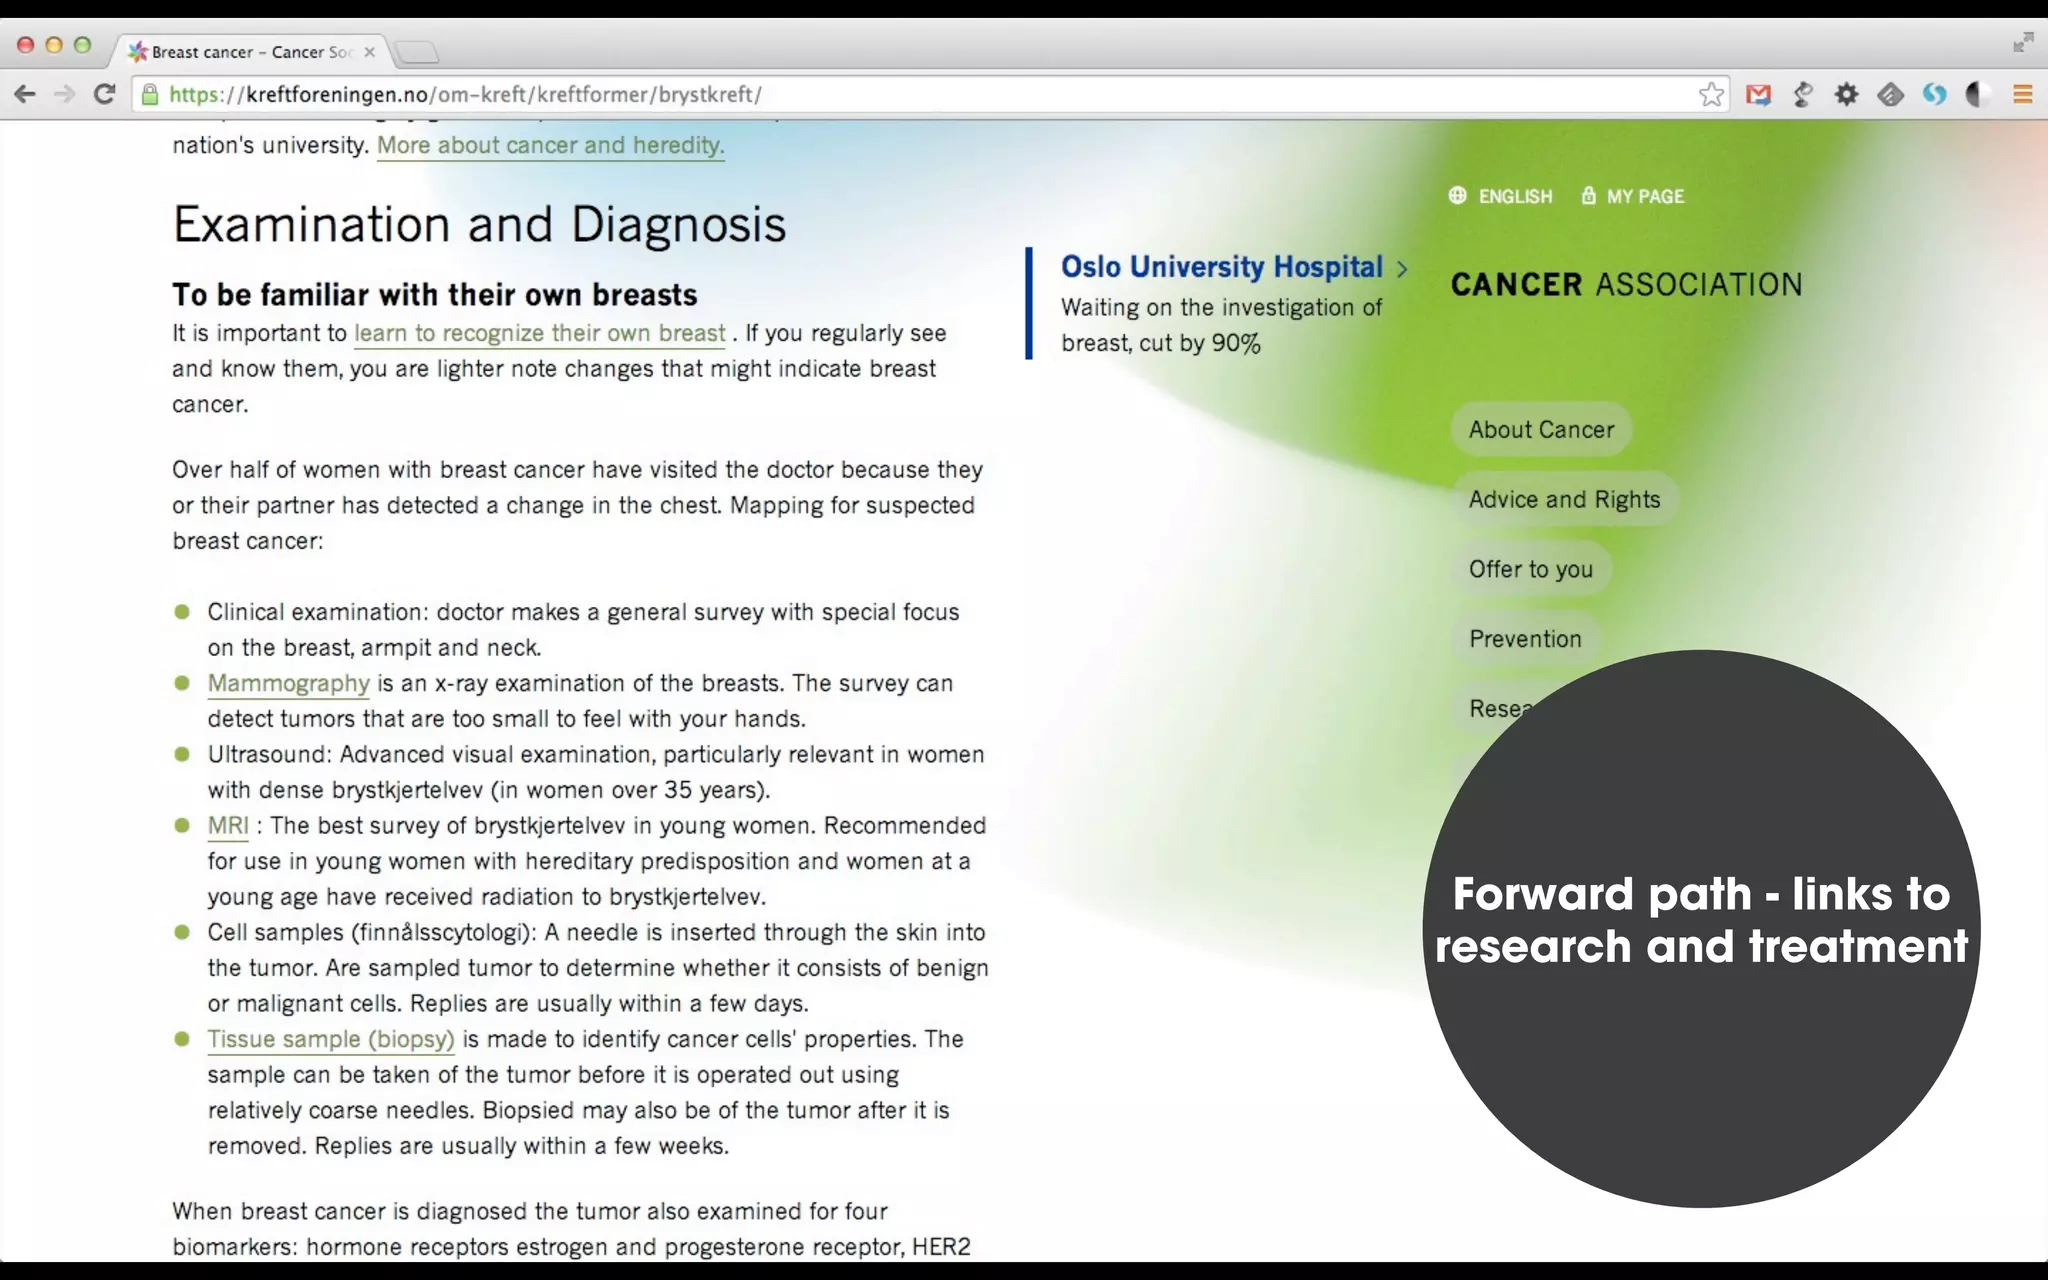The image size is (2048, 1280).
Task: Open the Oslo University Hospital link
Action: tap(1221, 267)
